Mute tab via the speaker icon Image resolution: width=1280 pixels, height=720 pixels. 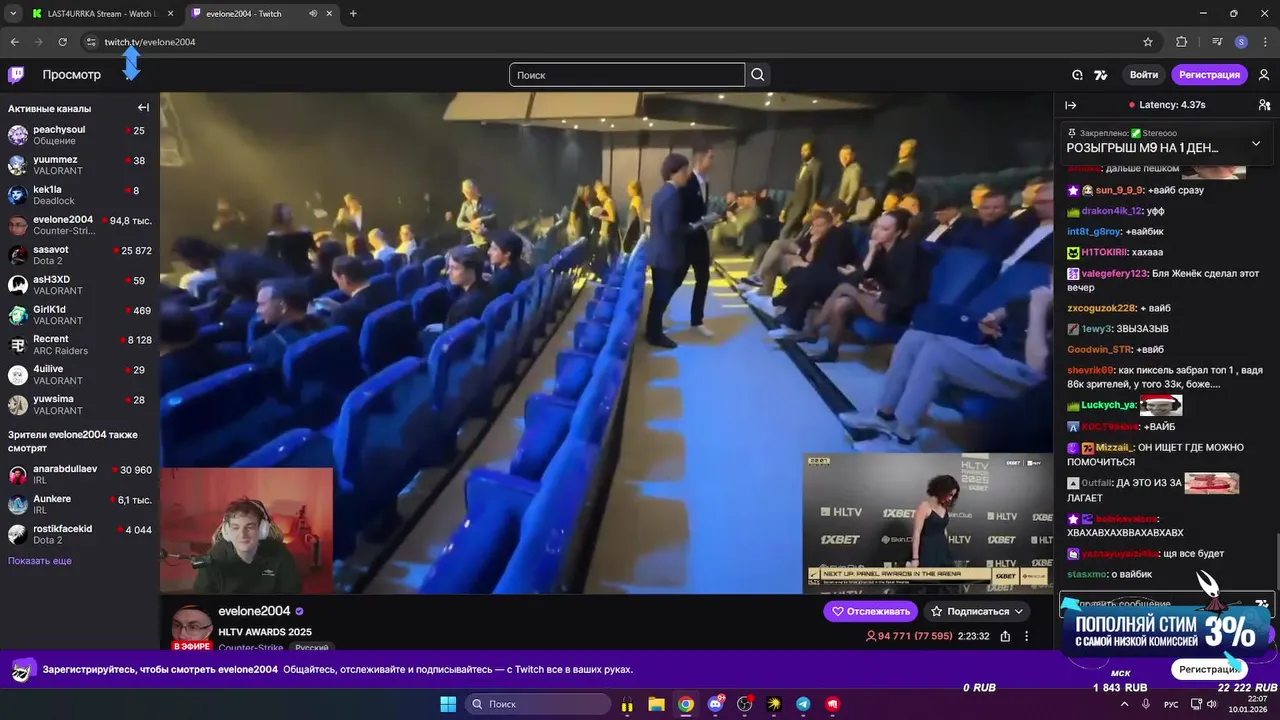click(x=313, y=14)
